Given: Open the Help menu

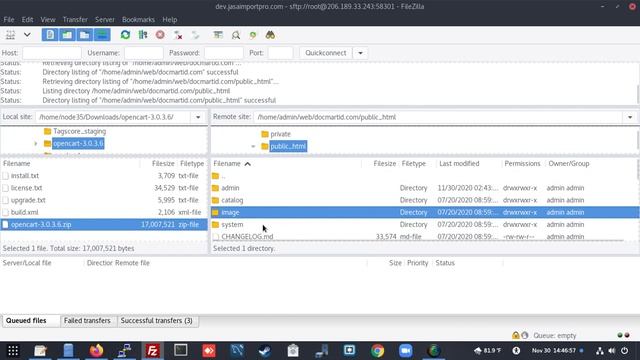Looking at the screenshot, I should pyautogui.click(x=170, y=20).
